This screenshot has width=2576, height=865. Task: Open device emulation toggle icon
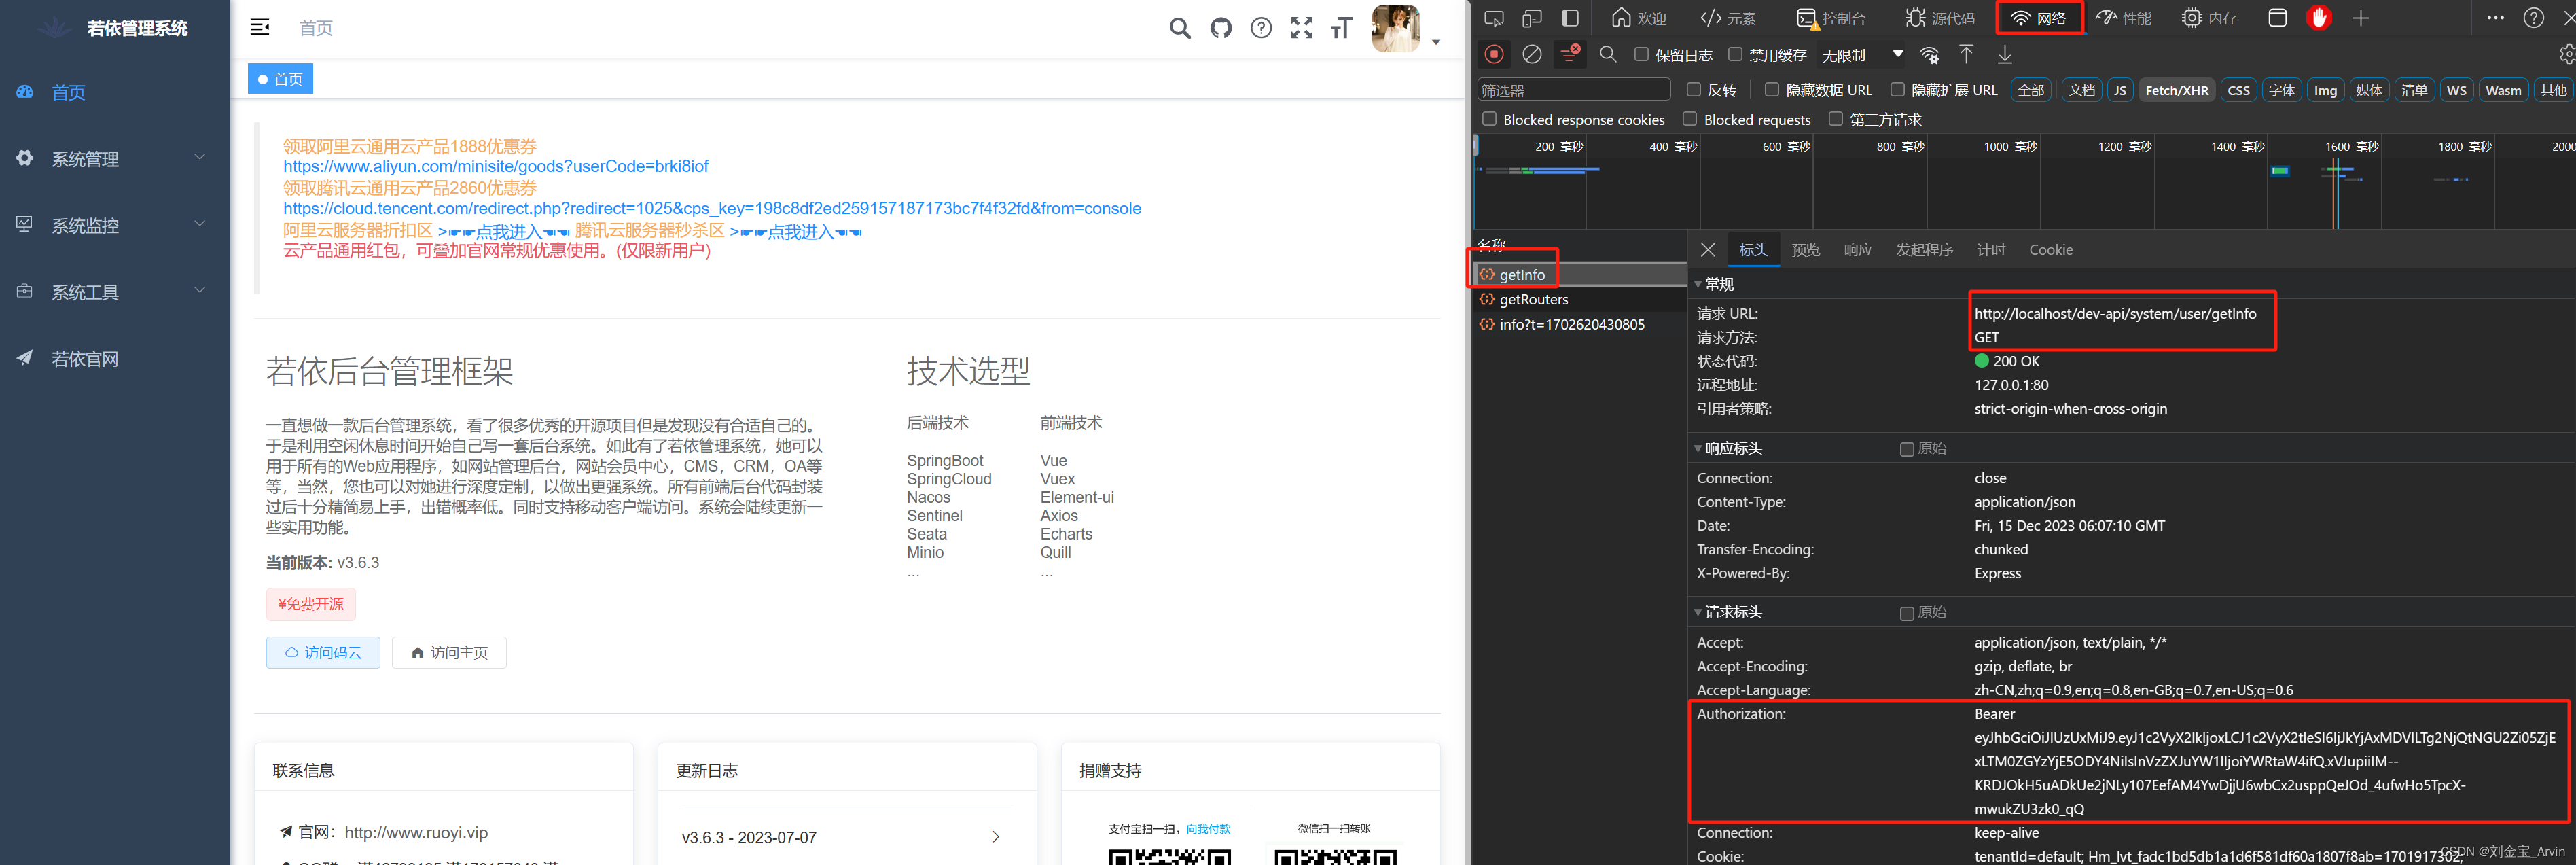(x=1532, y=18)
